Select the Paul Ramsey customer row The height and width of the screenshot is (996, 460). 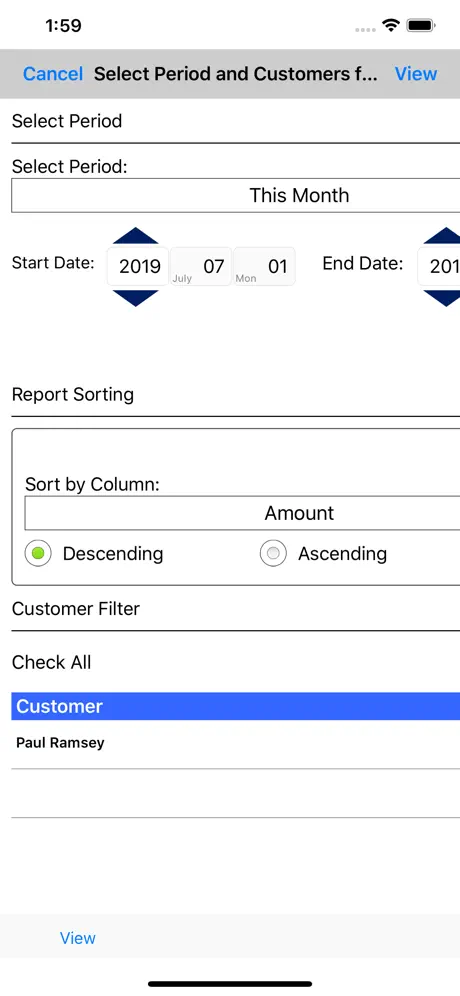236,743
